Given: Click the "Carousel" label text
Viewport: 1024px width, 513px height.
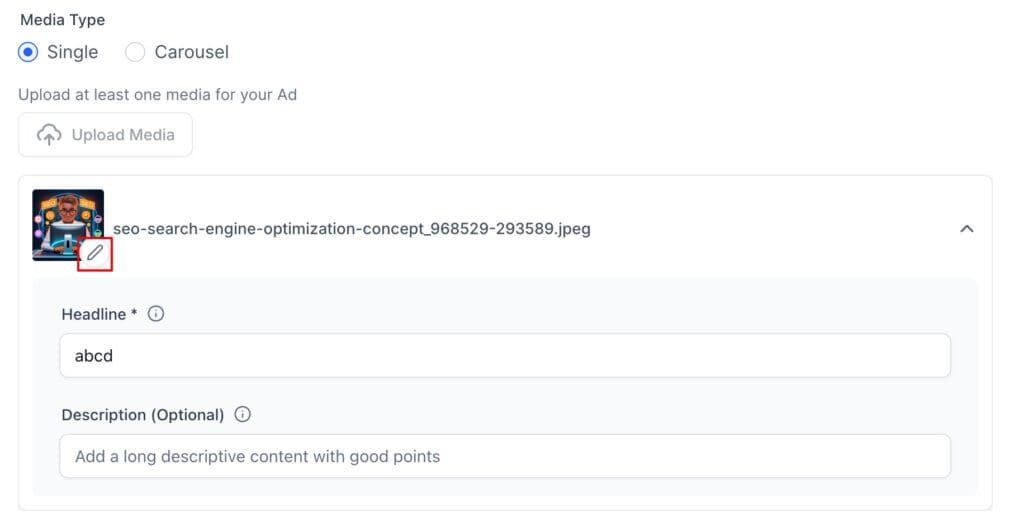Looking at the screenshot, I should coord(191,52).
